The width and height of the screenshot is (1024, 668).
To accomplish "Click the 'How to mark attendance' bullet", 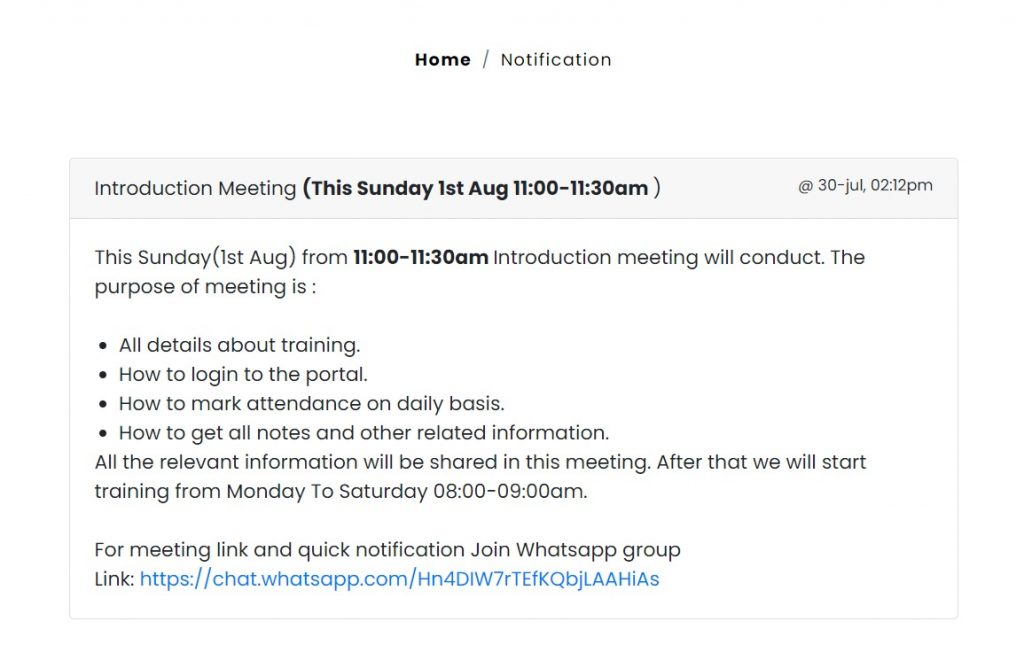I will pyautogui.click(x=312, y=404).
